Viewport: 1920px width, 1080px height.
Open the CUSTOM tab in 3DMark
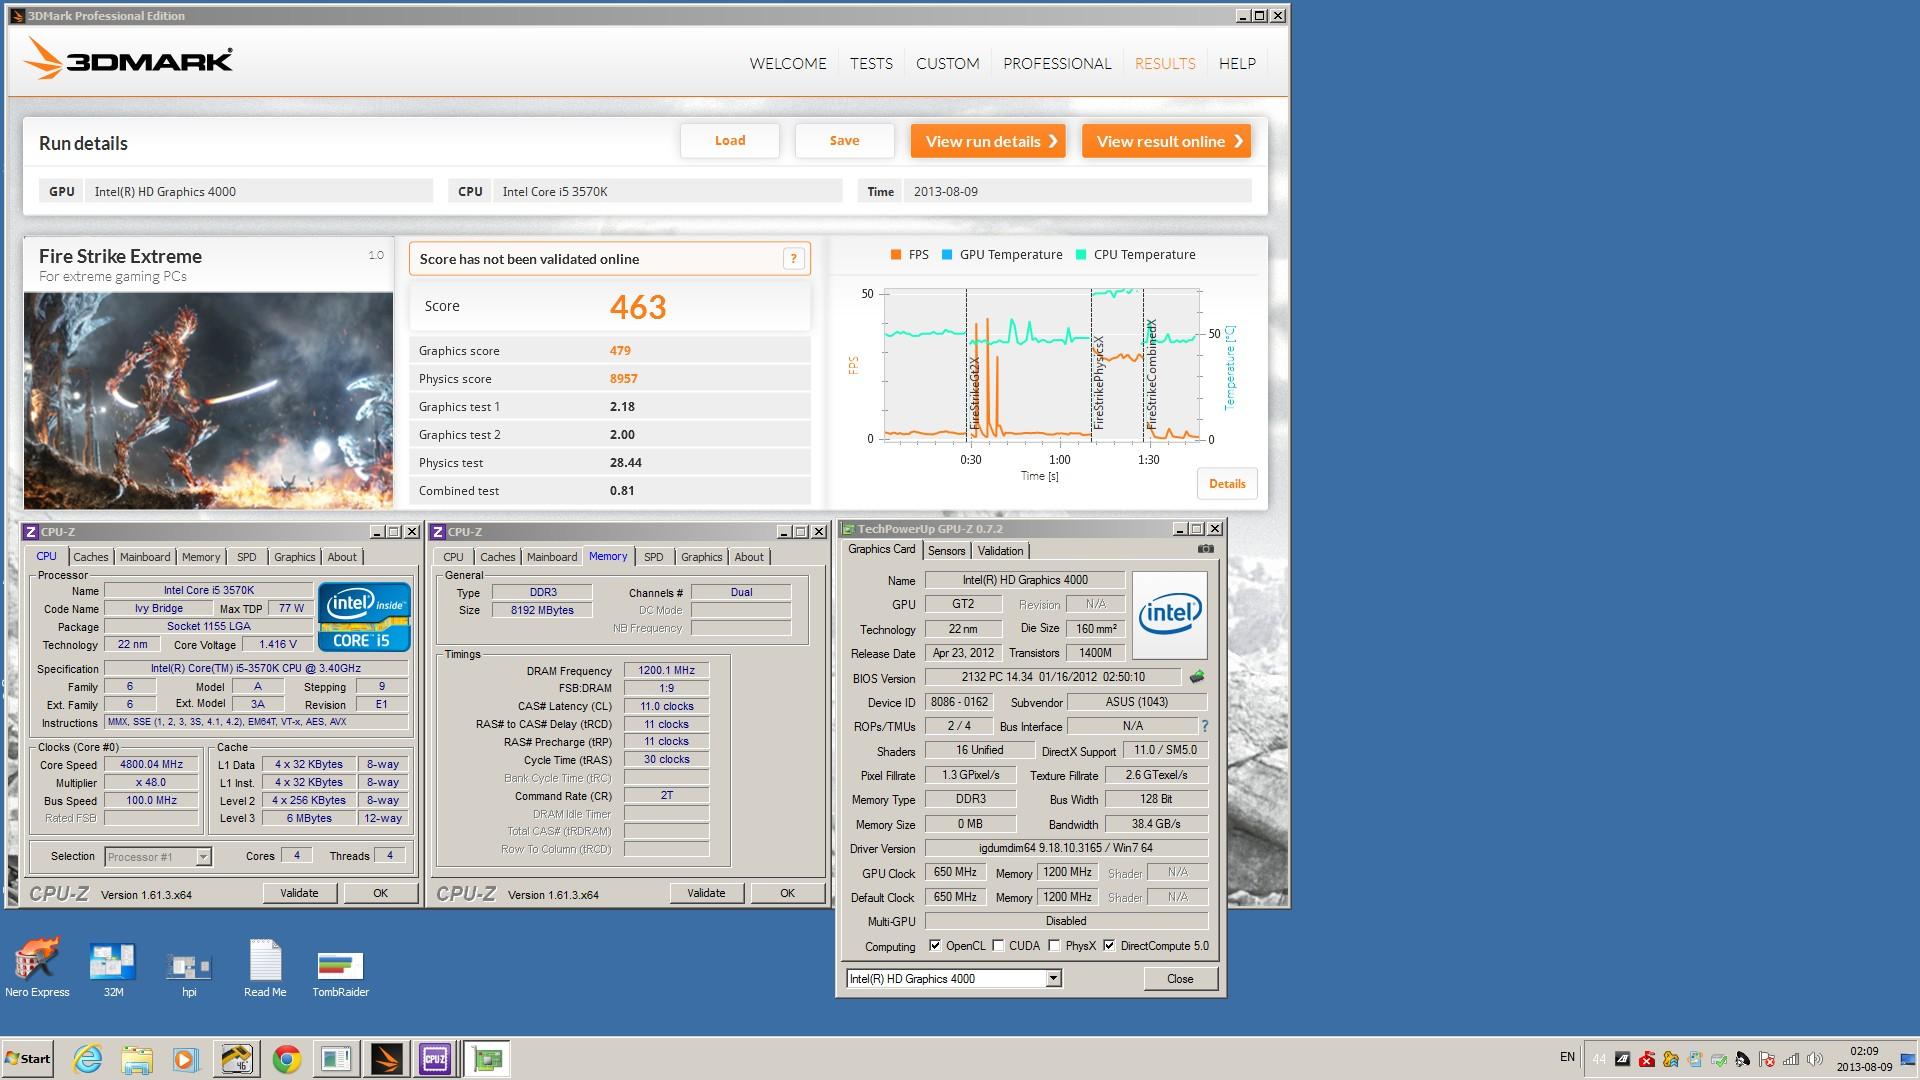coord(947,63)
